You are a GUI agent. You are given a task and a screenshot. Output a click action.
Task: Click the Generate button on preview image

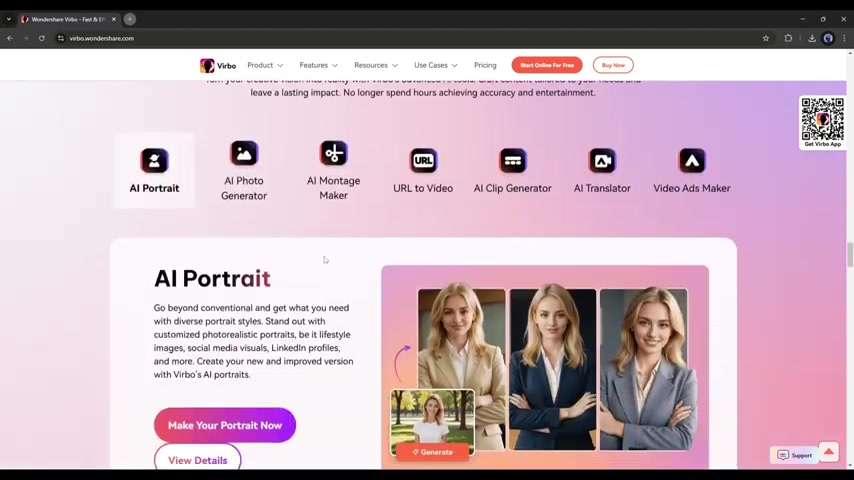point(432,452)
